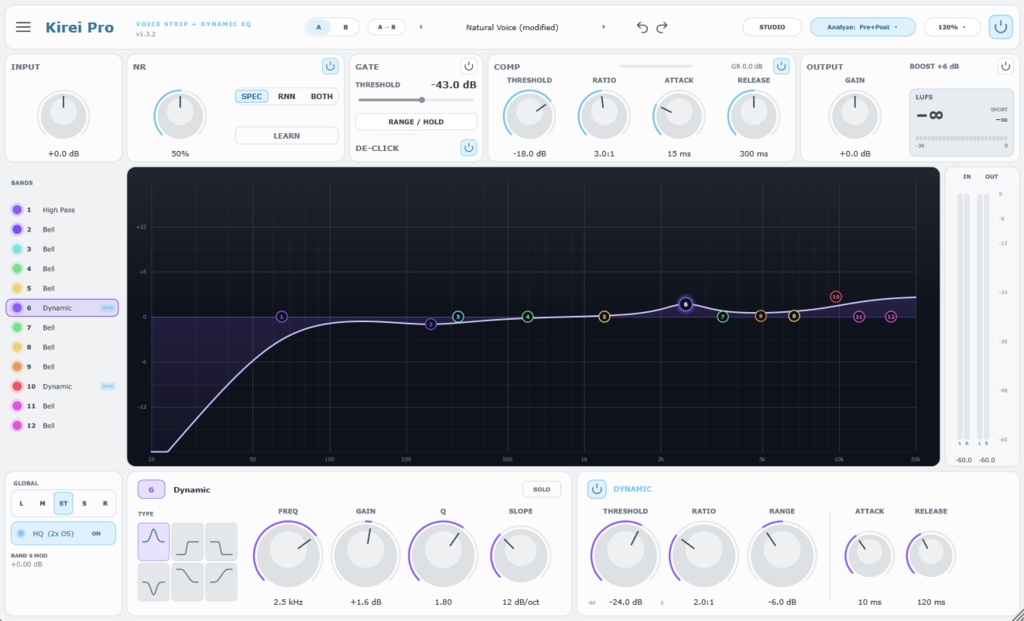Toggle the GATE section power
This screenshot has width=1024, height=621.
pyautogui.click(x=468, y=67)
